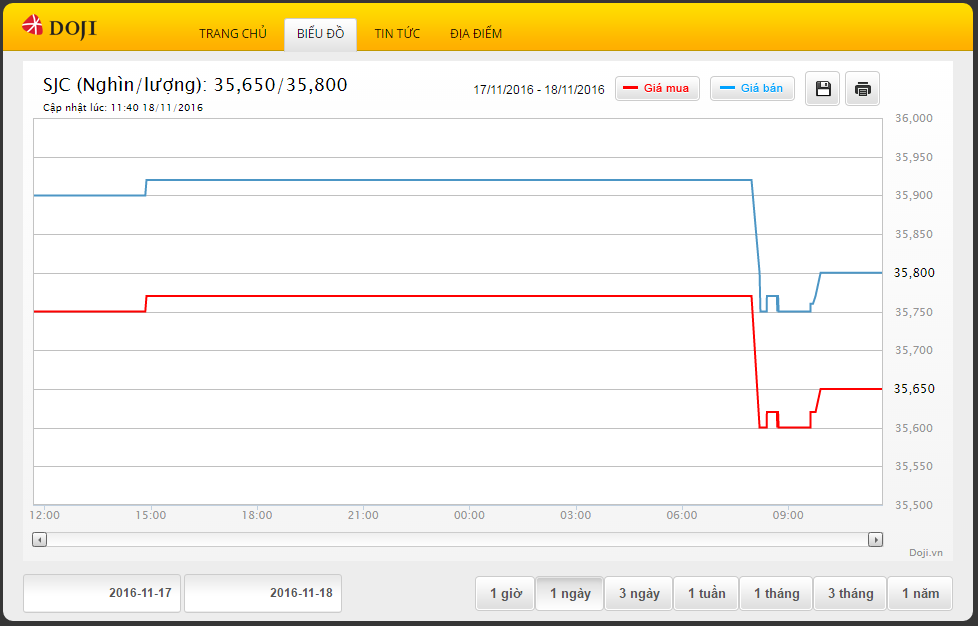Image resolution: width=978 pixels, height=626 pixels.
Task: Click the 35,600 price axis label
Action: click(914, 428)
